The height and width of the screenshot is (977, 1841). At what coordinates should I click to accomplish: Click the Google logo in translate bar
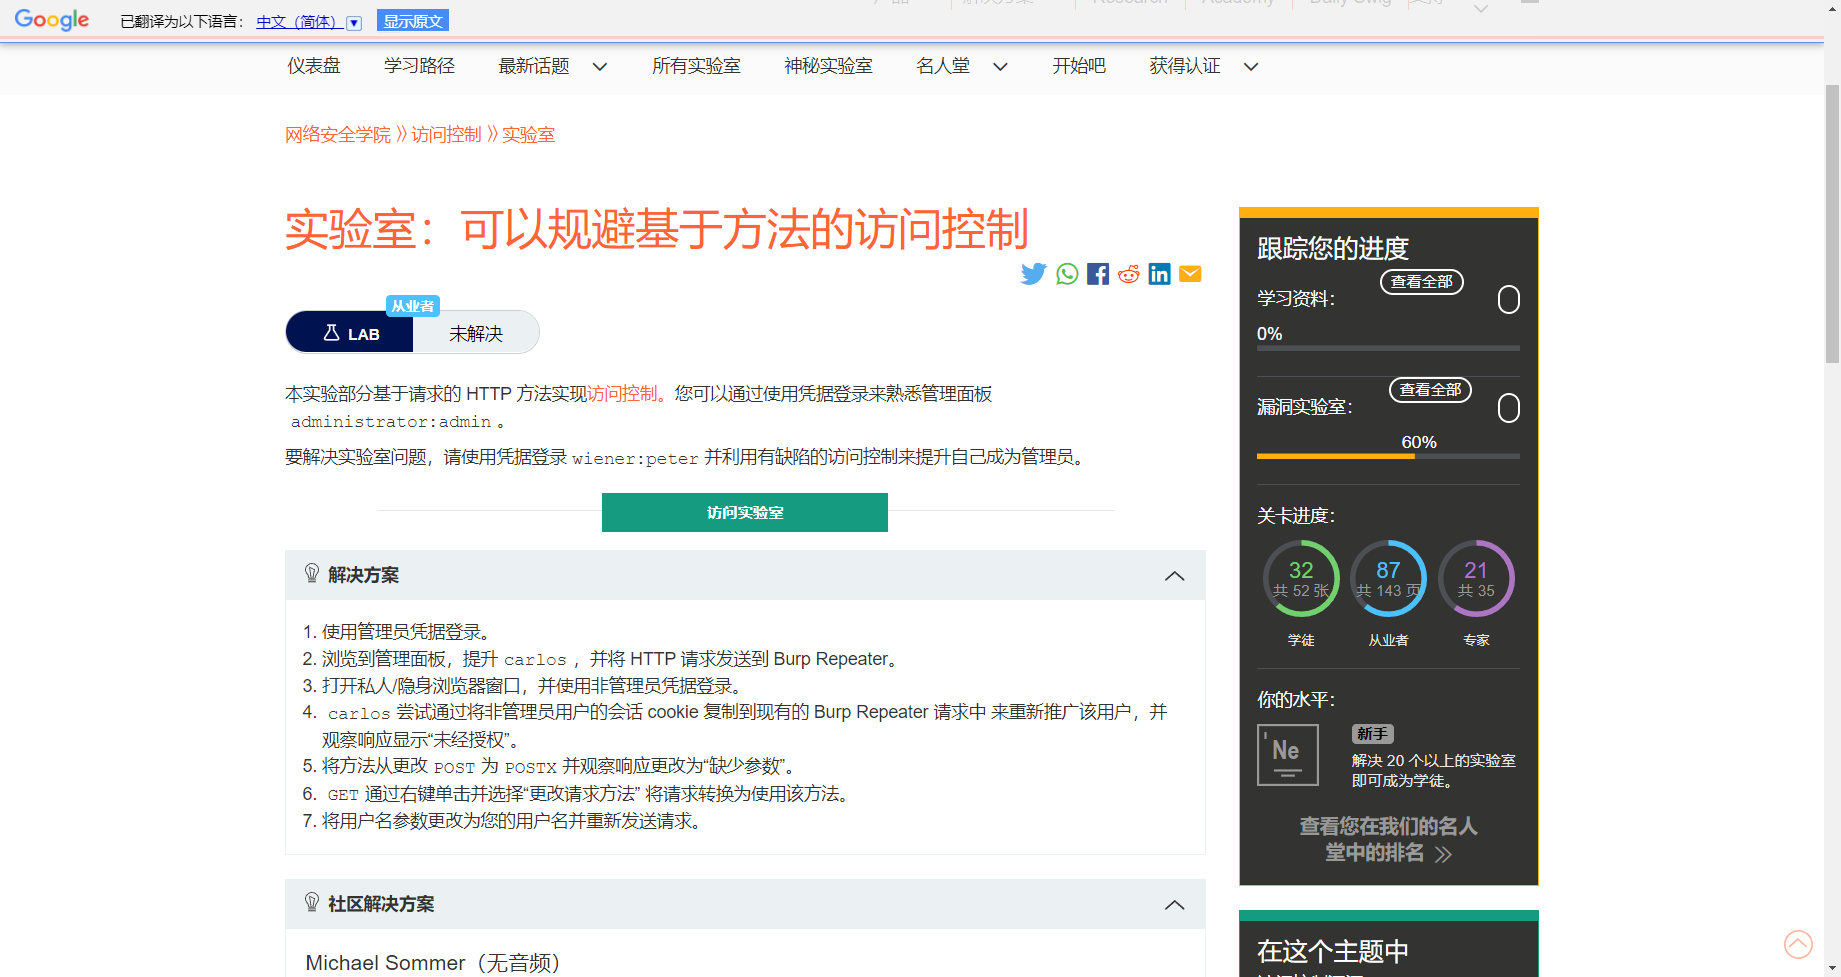52,20
